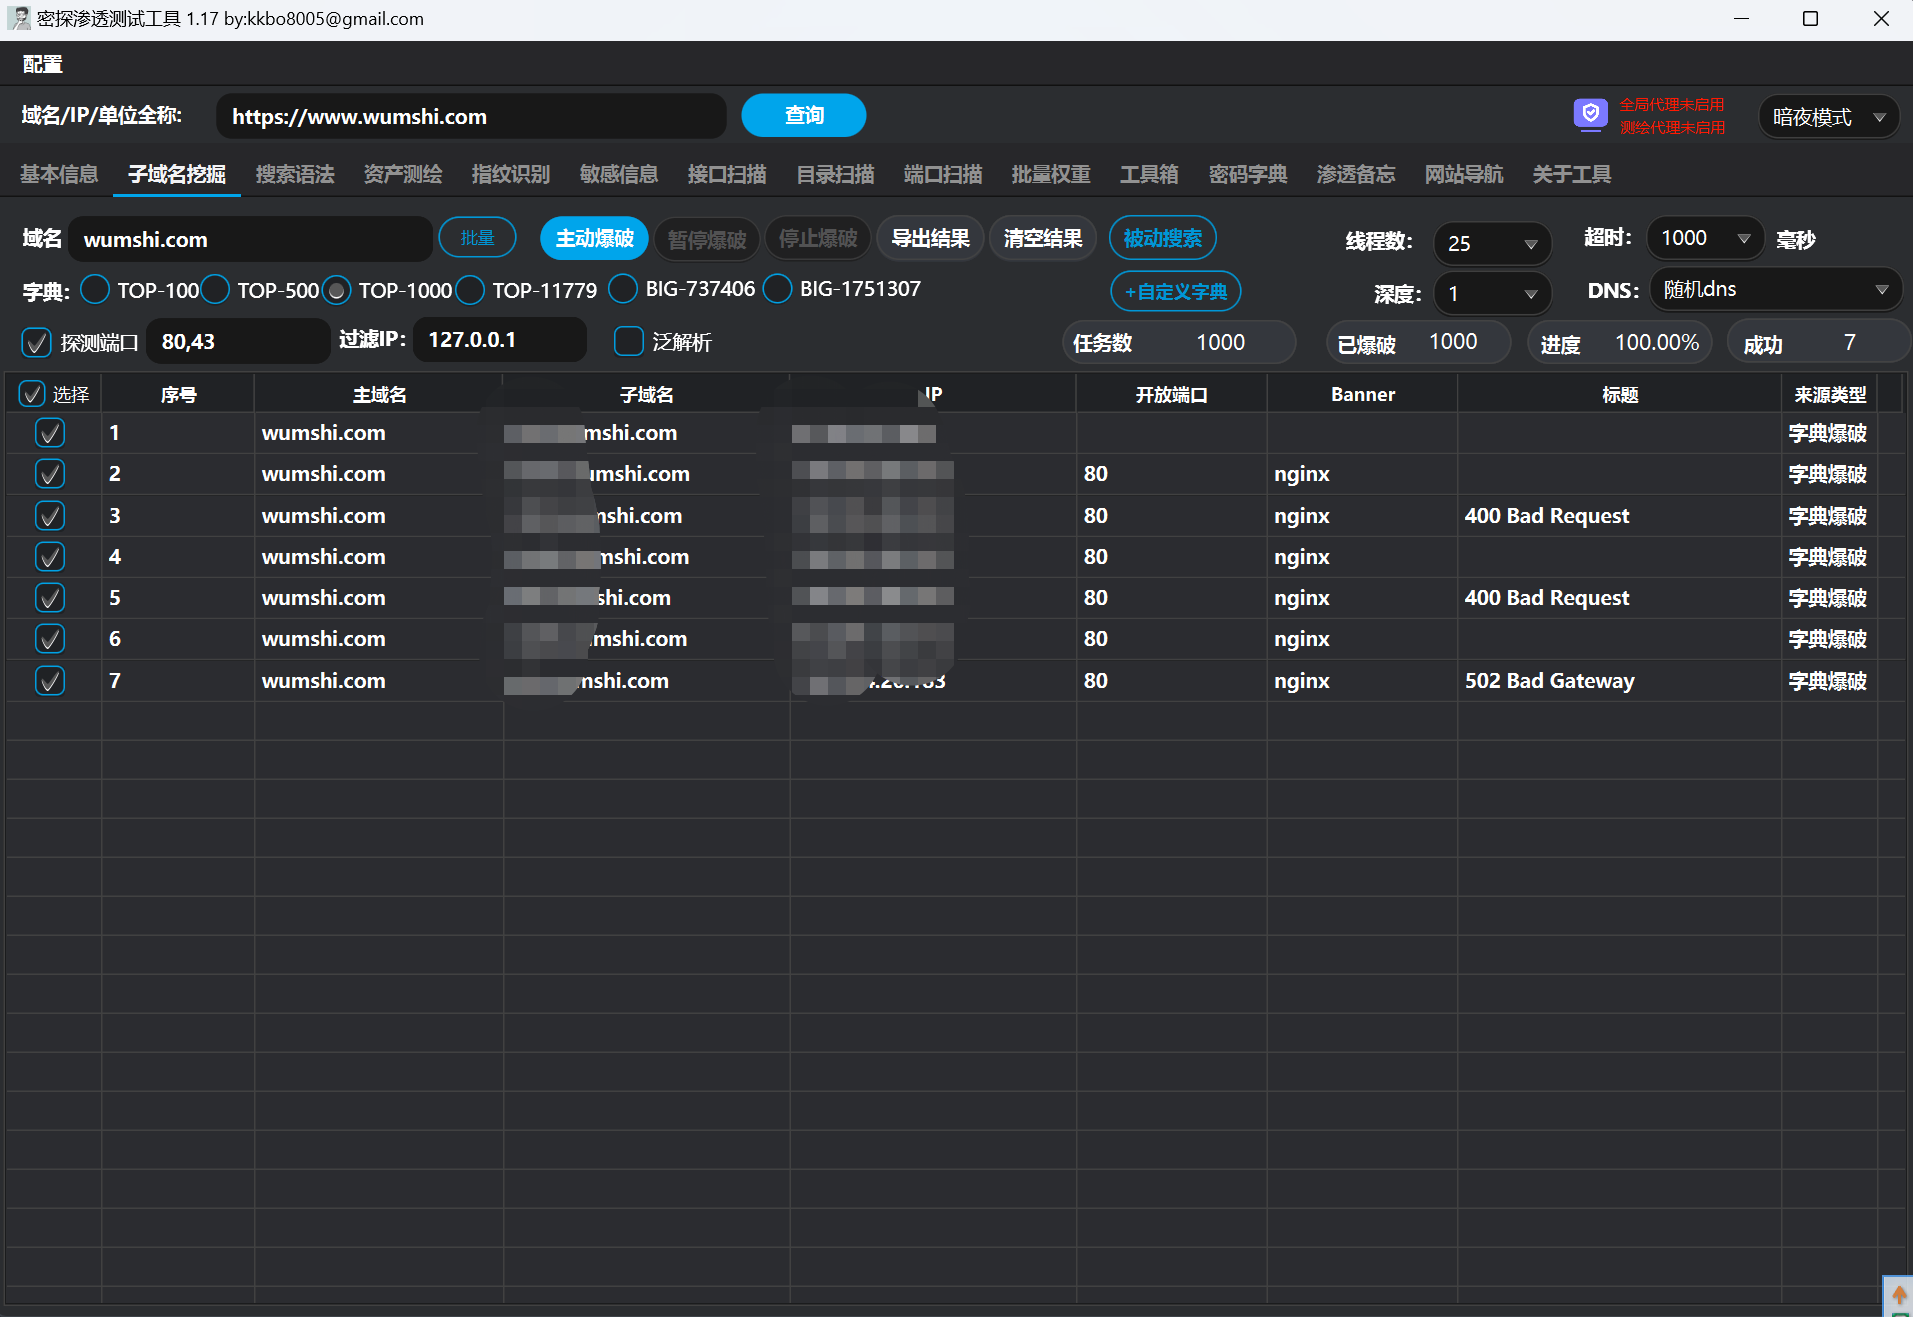Viewport: 1913px width, 1317px height.
Task: Uncheck the checkbox for row 3
Action: pos(50,515)
